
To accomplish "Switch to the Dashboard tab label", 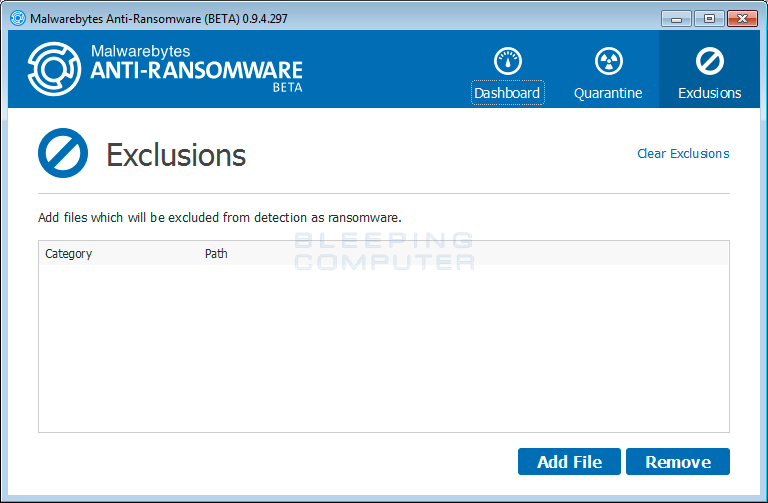I will pyautogui.click(x=507, y=93).
